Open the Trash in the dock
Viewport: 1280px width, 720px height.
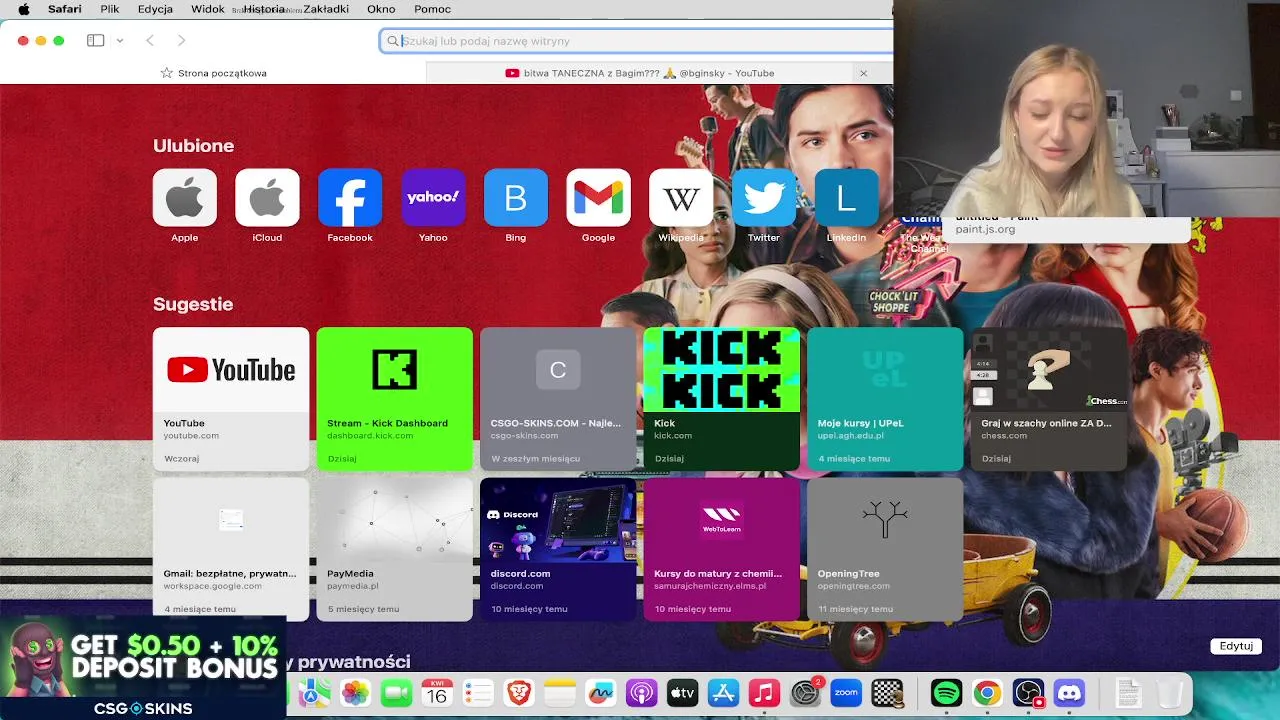1170,693
